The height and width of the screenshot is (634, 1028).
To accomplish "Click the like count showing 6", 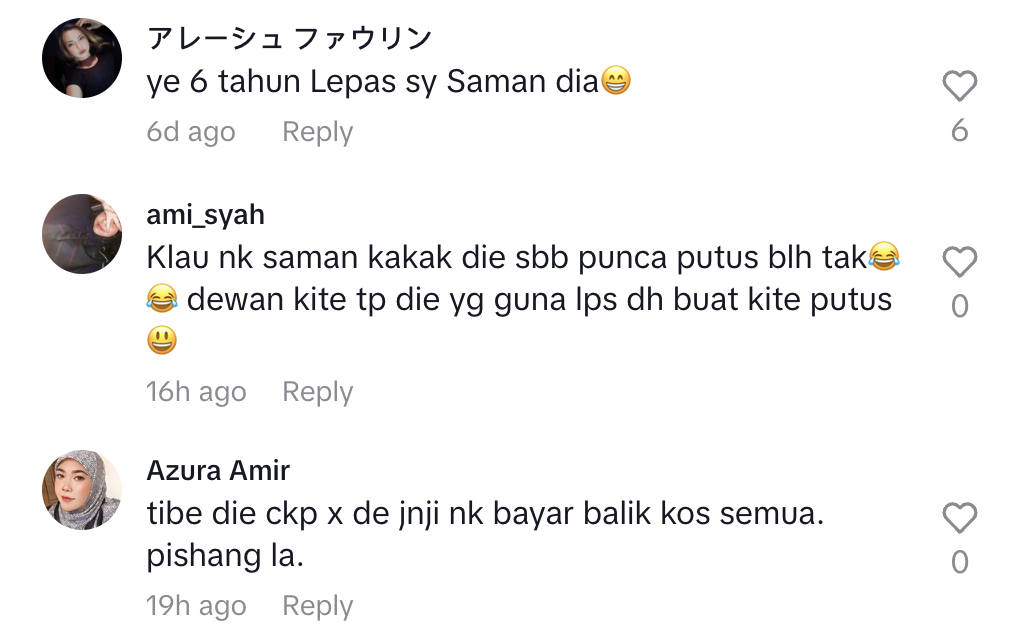I will (x=959, y=131).
